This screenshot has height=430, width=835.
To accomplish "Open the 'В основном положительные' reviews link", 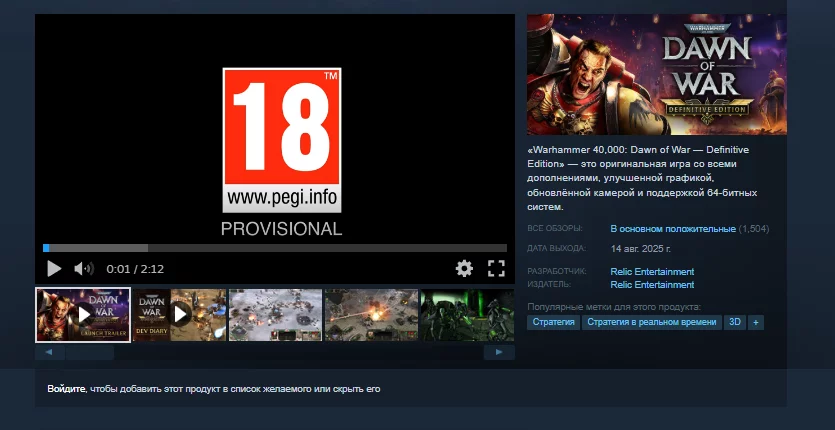I will coord(673,229).
